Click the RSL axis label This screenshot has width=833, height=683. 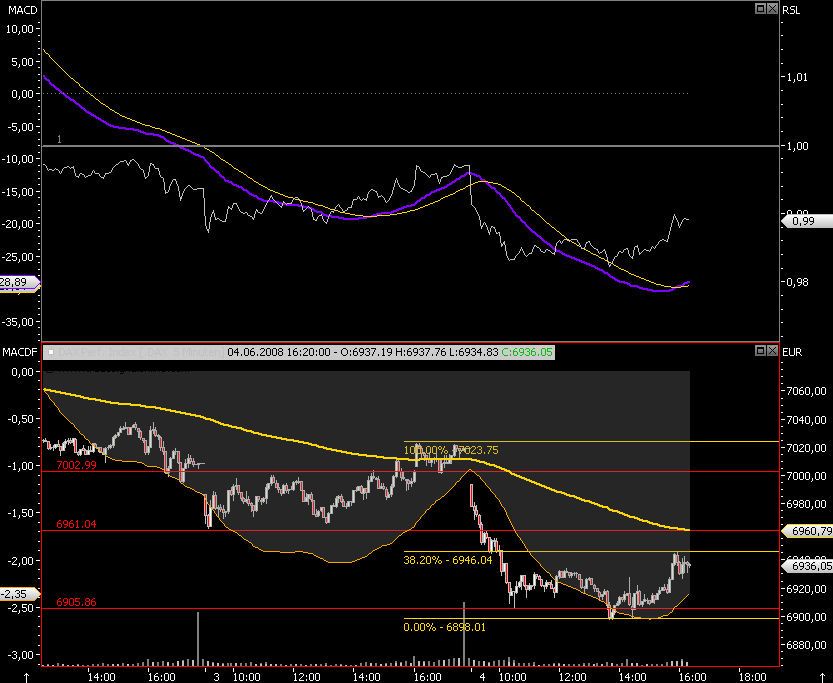point(792,10)
